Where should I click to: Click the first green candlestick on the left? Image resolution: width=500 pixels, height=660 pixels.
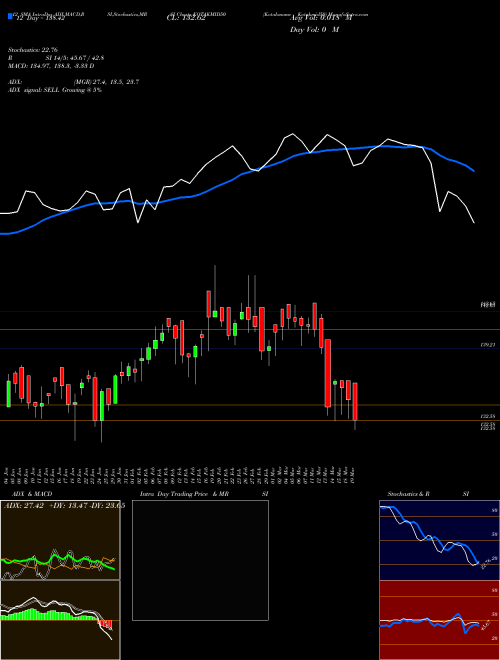(8, 394)
